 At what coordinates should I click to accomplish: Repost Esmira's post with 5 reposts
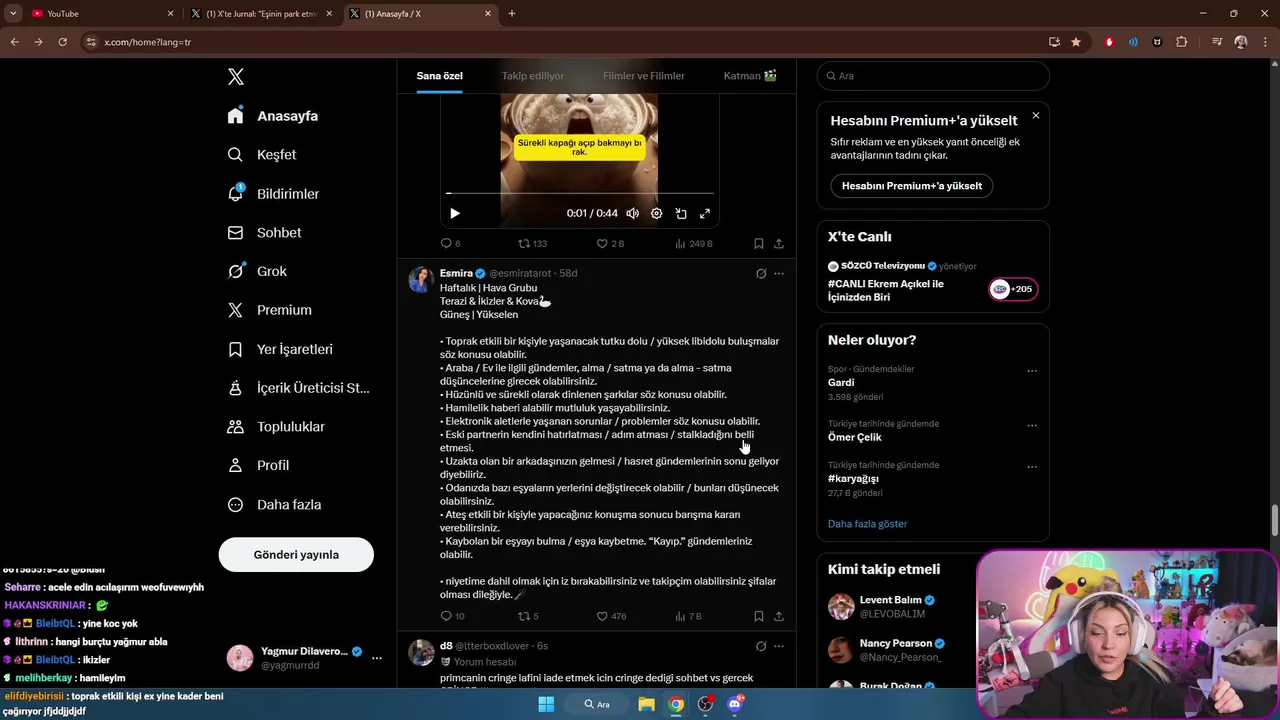(528, 616)
